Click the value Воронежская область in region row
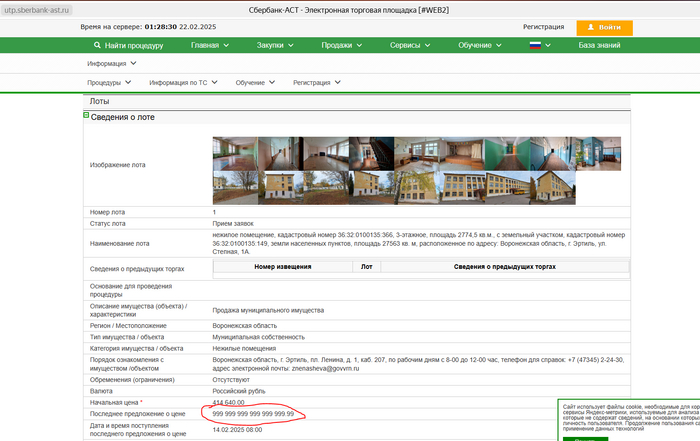Image resolution: width=700 pixels, height=441 pixels. pos(245,326)
